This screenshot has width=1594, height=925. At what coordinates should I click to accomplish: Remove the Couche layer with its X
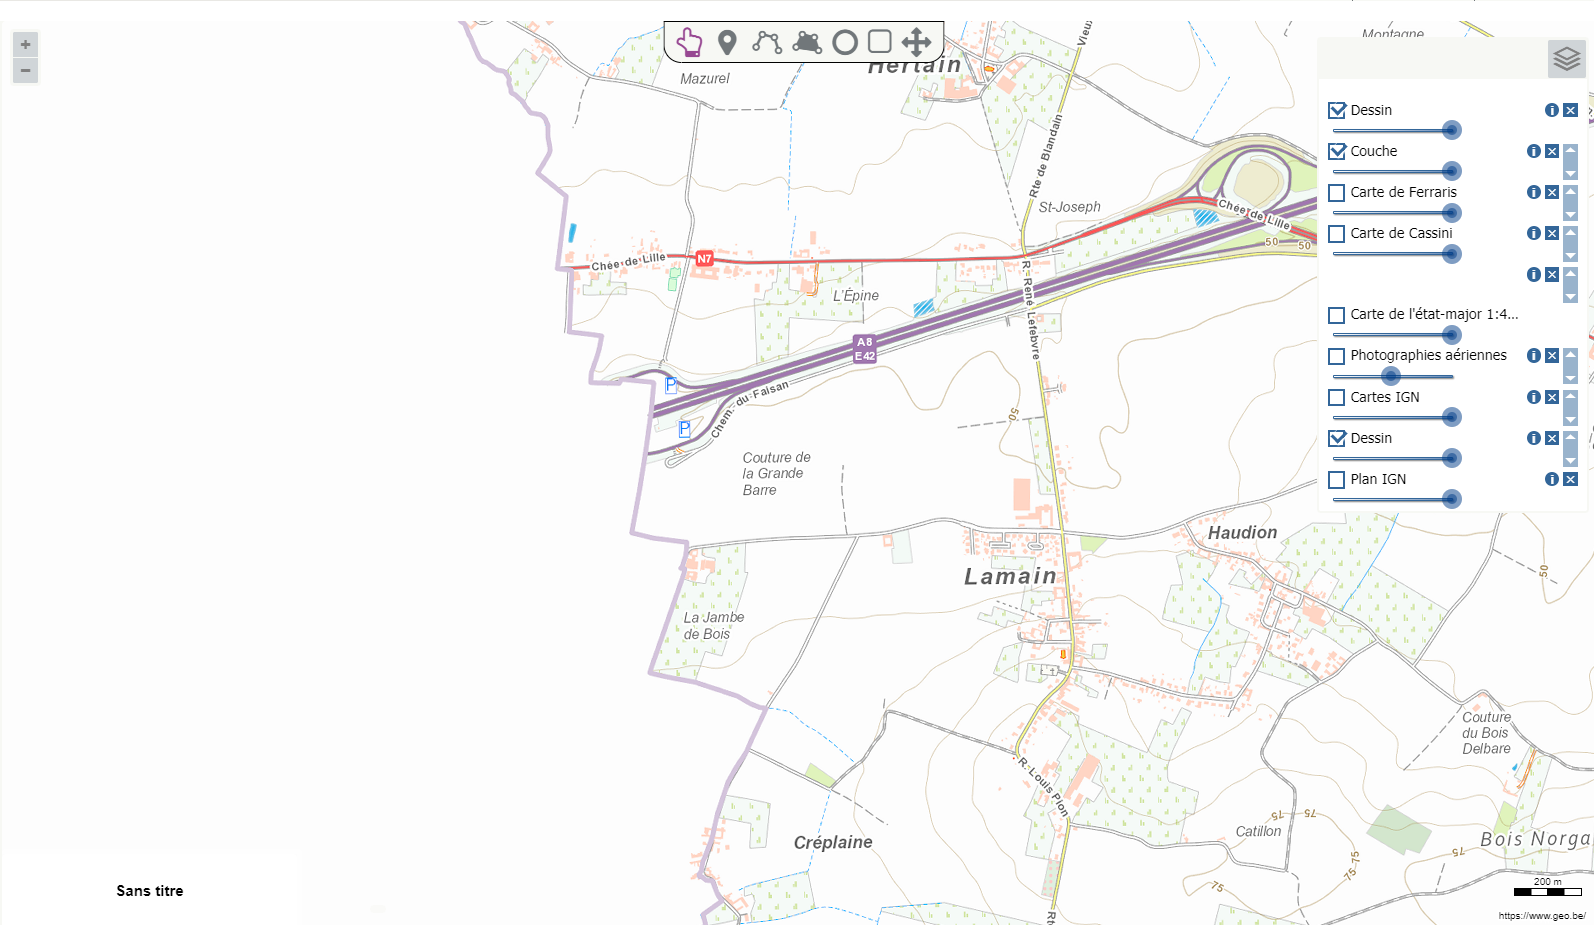pyautogui.click(x=1552, y=151)
